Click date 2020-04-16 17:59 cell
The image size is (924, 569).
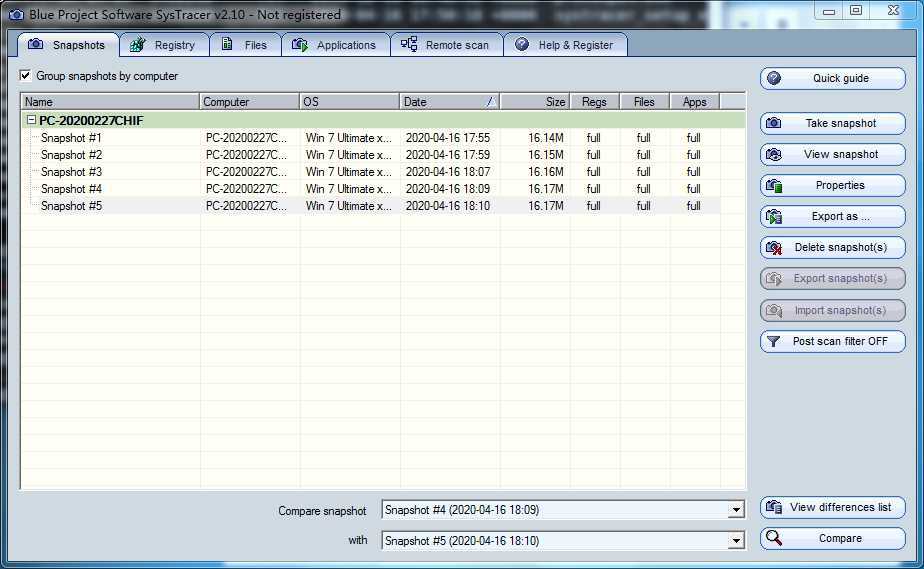click(447, 155)
